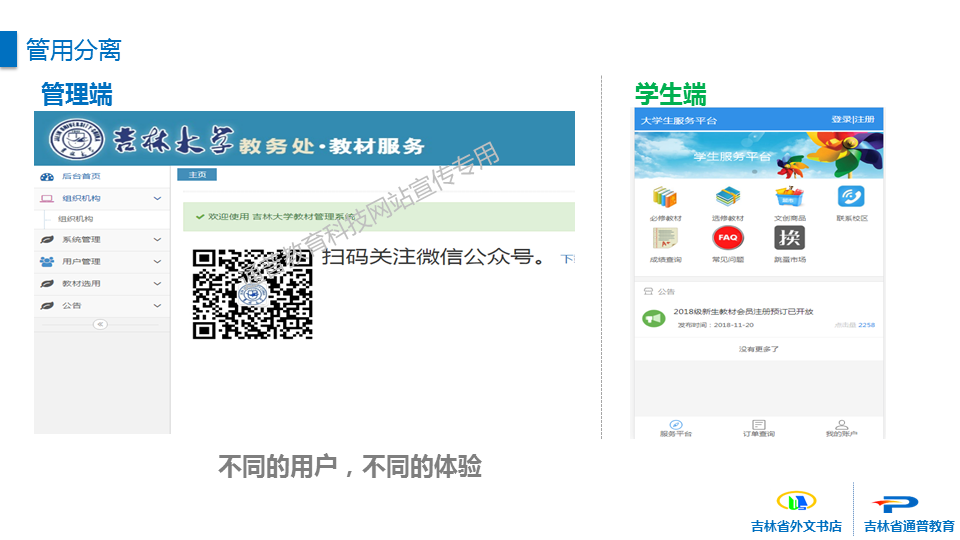Select the 用户管理 people icon

(47, 261)
